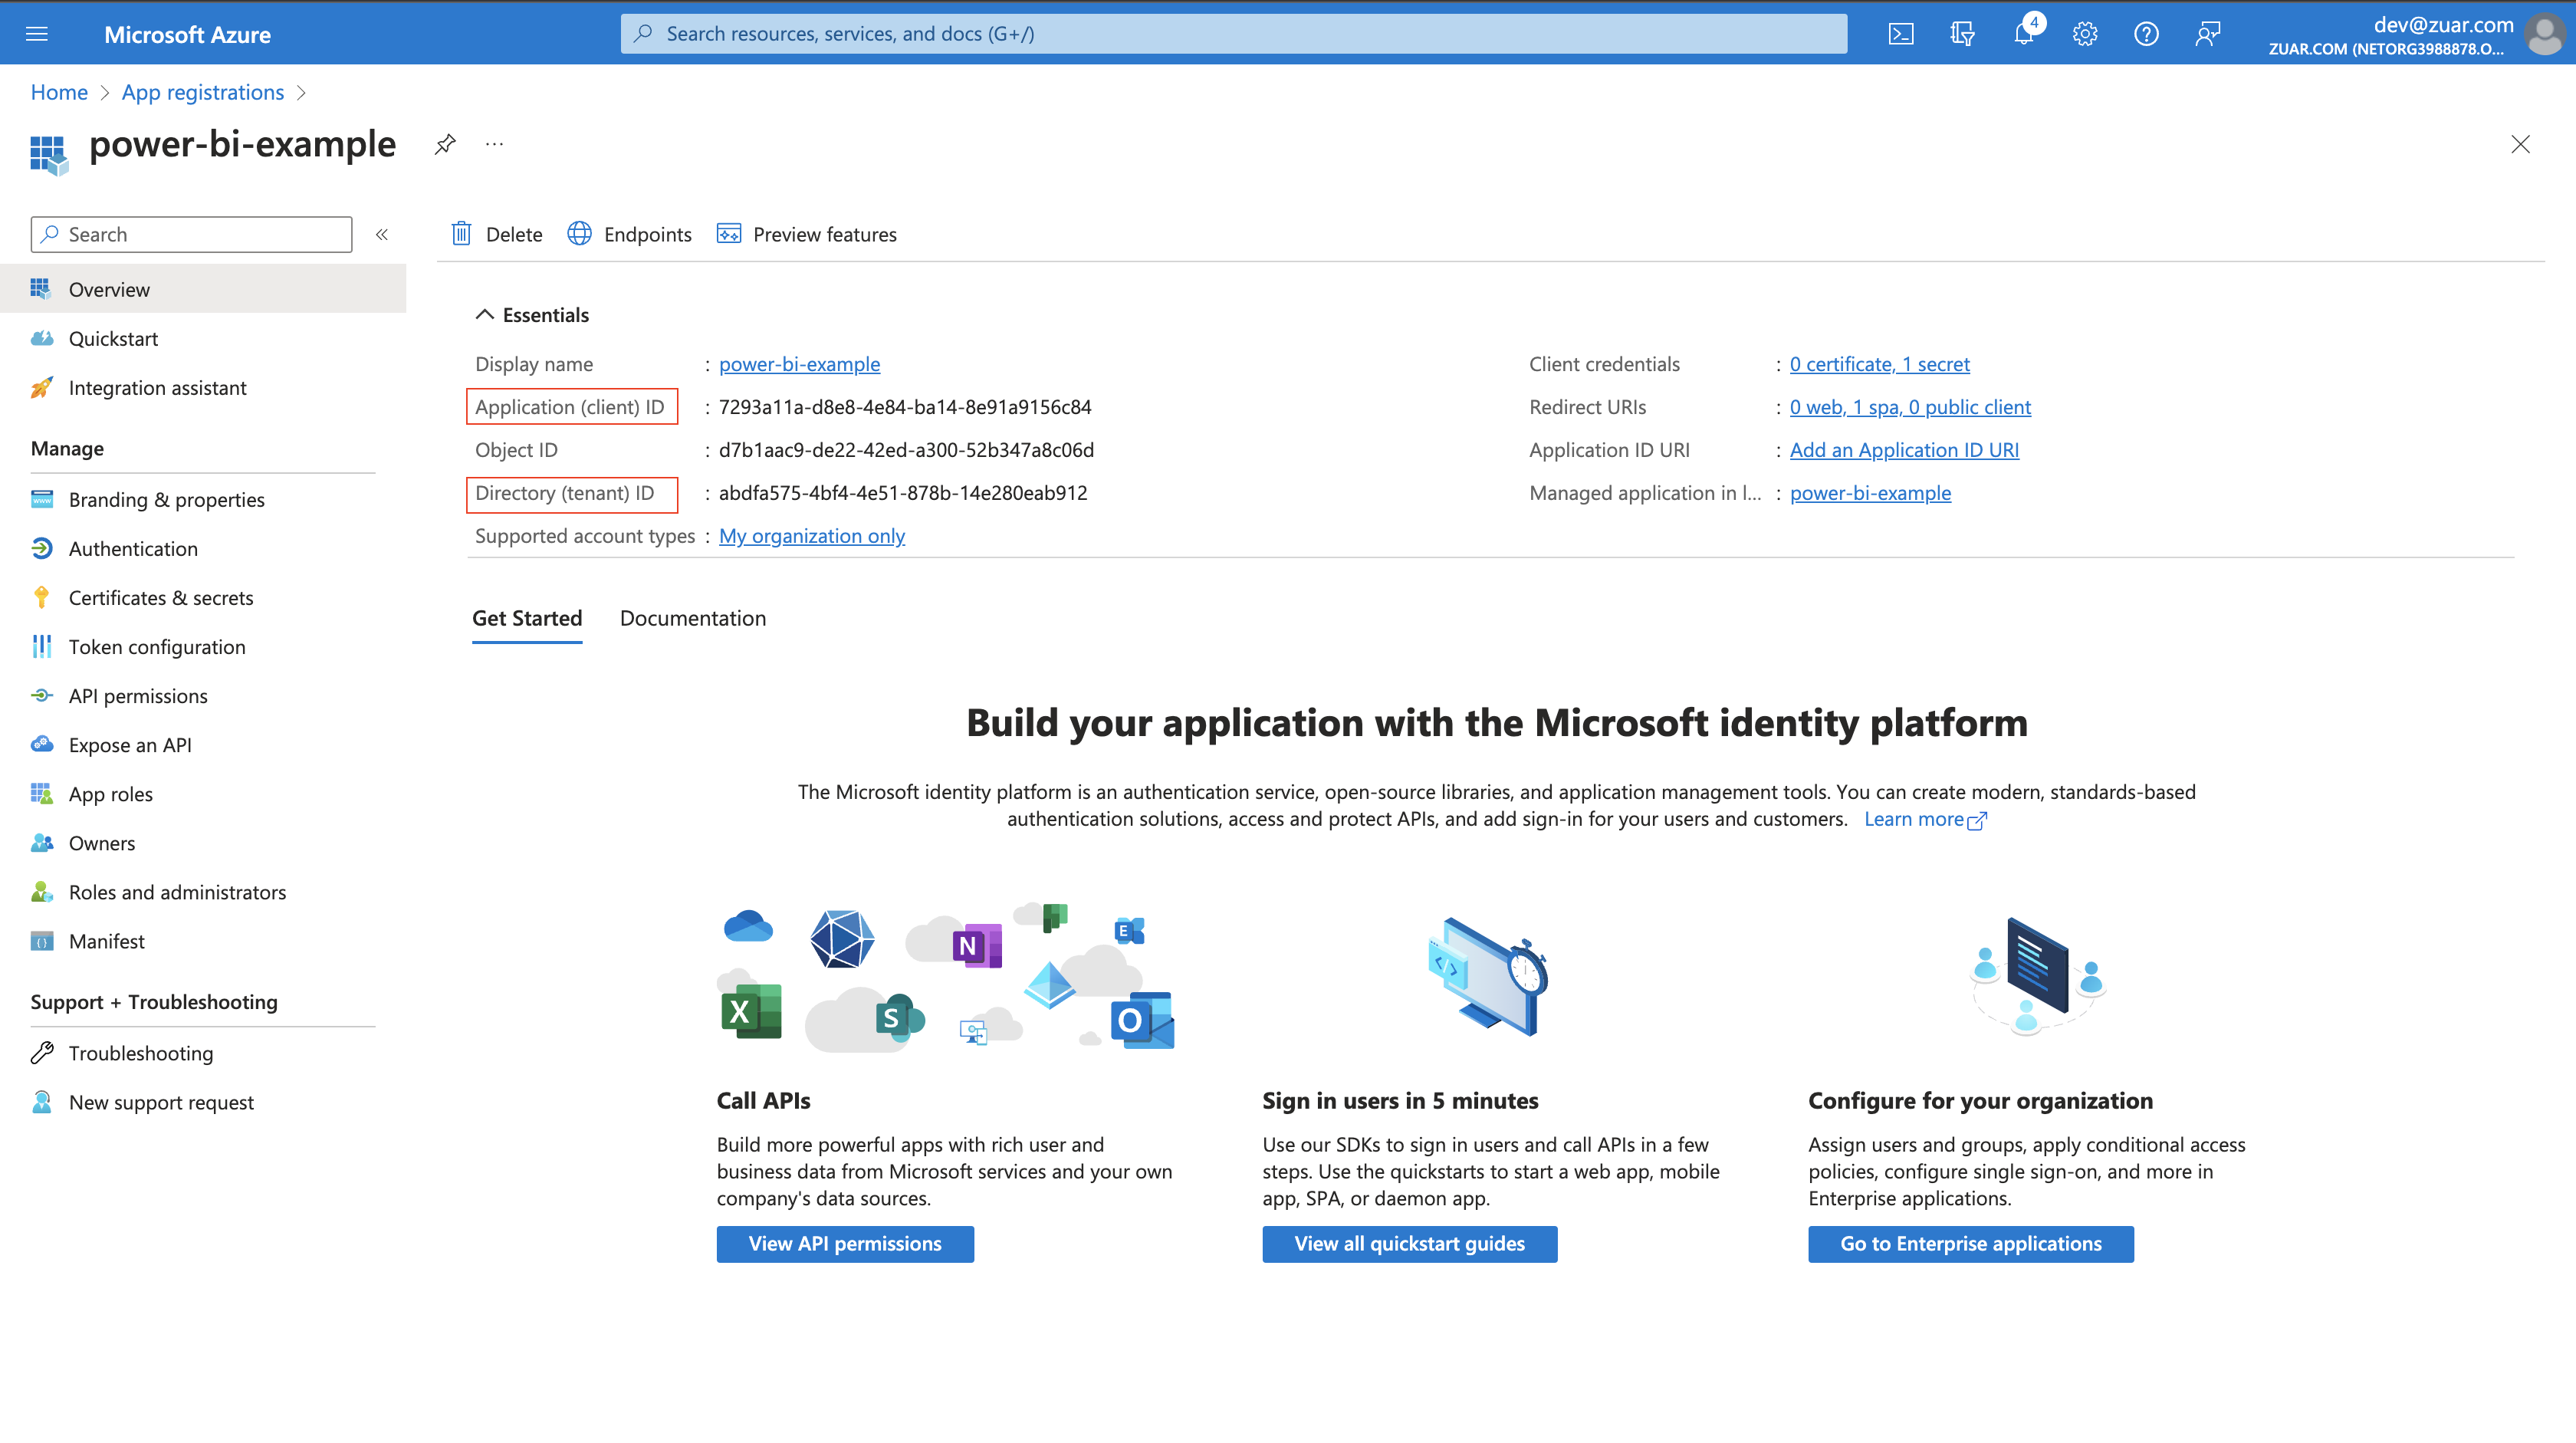Screen dimensions: 2576x1443
Task: Open the notifications bell
Action: [2024, 34]
